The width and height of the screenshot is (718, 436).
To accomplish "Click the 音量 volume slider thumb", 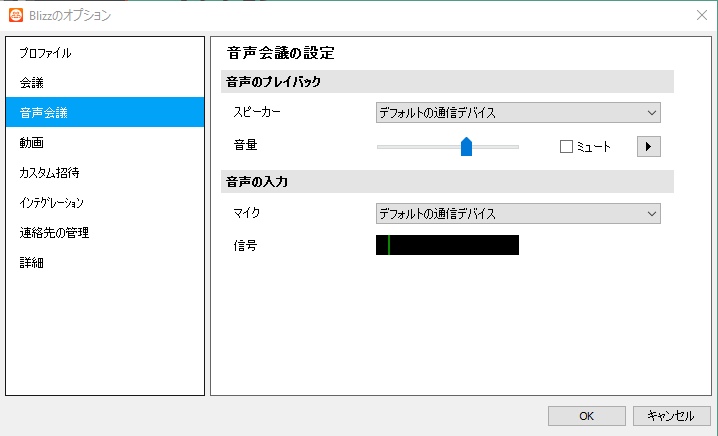I will 466,147.
